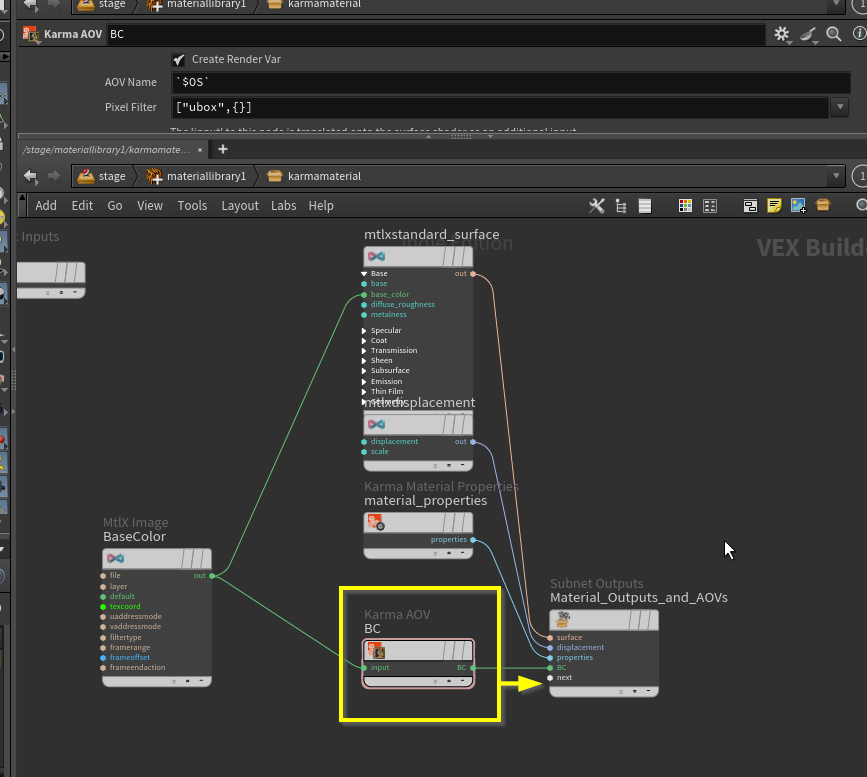The height and width of the screenshot is (777, 867).
Task: Open the Edit menu
Action: (x=82, y=206)
